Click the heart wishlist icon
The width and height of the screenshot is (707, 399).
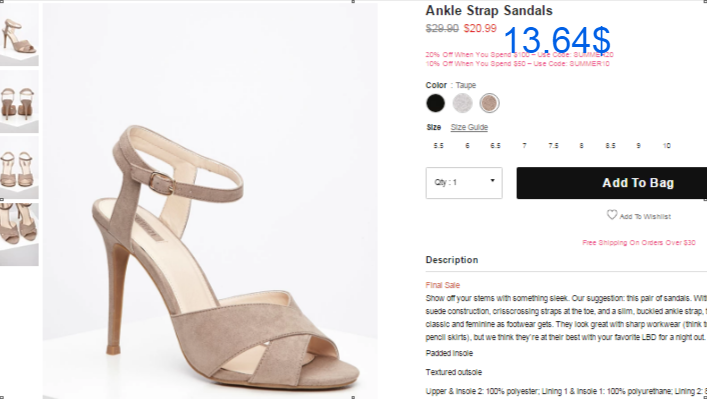(611, 215)
